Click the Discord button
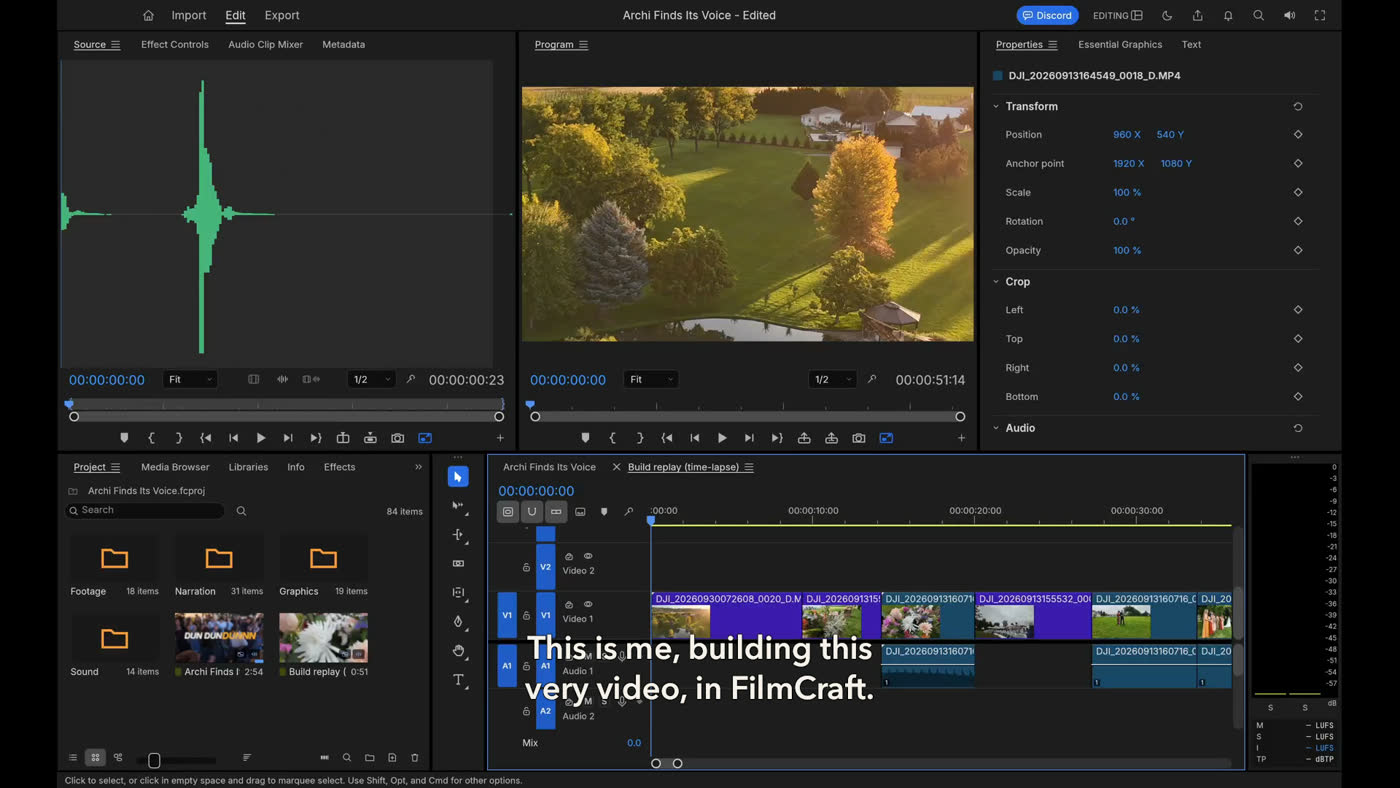 pyautogui.click(x=1047, y=15)
